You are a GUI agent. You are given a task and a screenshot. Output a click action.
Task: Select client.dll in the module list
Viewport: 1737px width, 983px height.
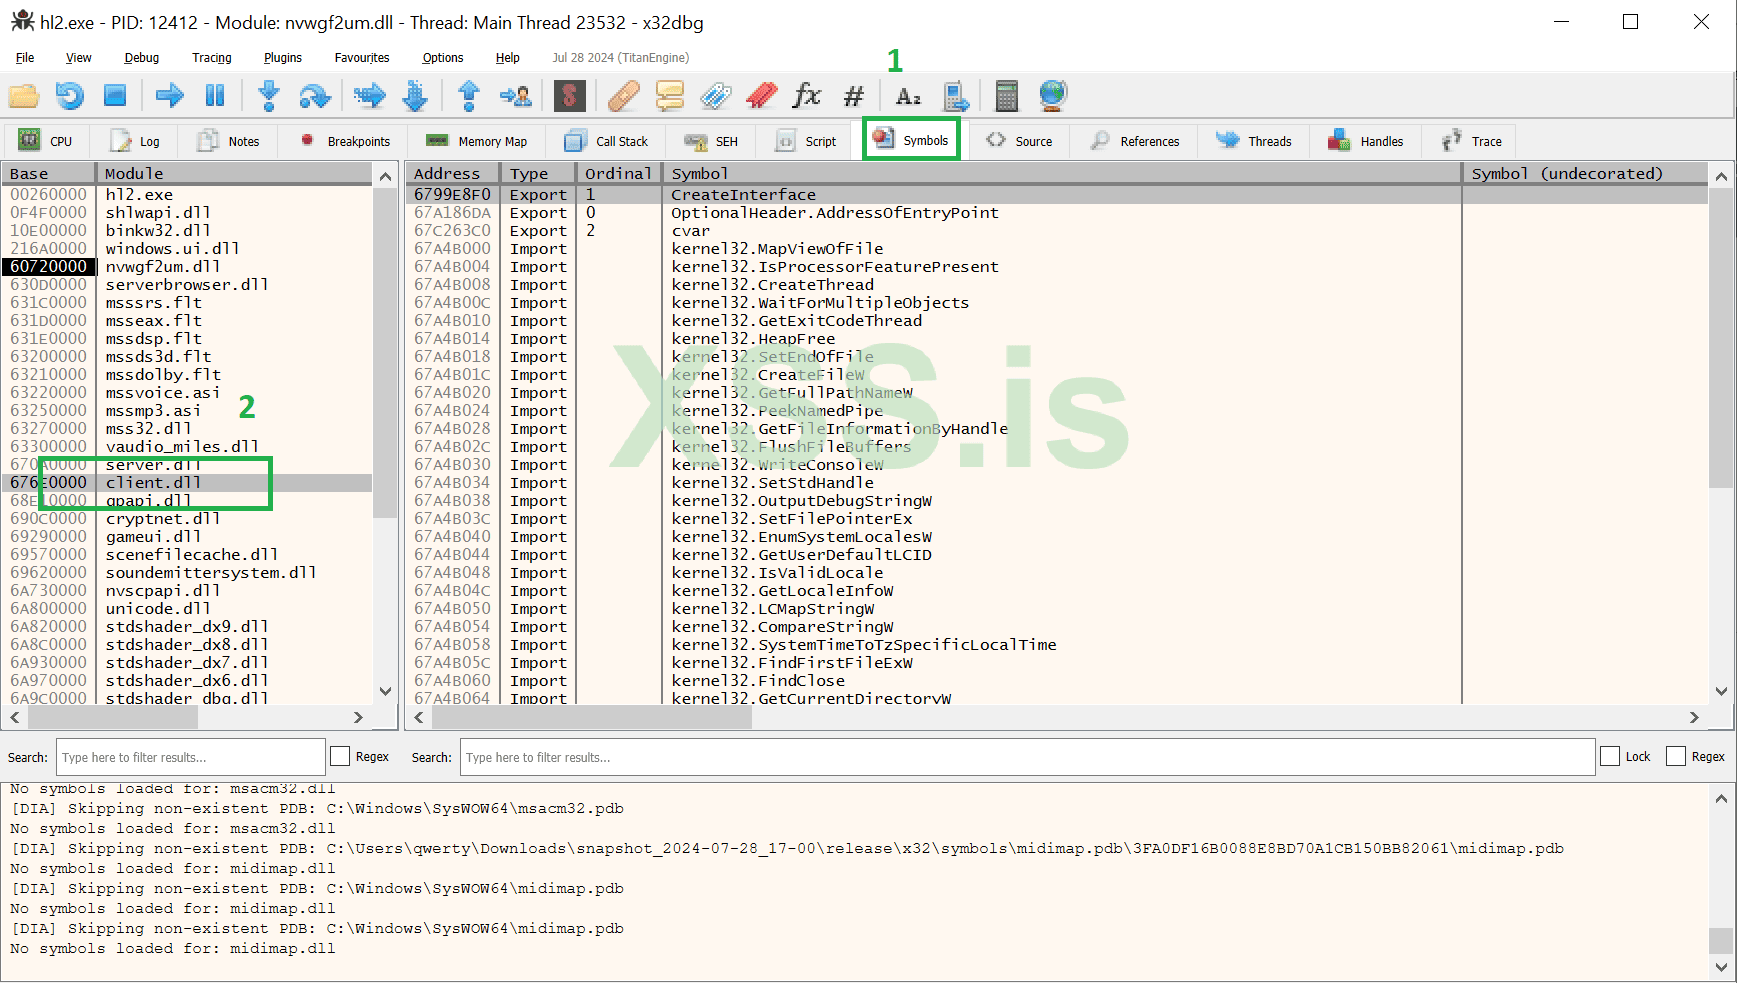pos(153,483)
